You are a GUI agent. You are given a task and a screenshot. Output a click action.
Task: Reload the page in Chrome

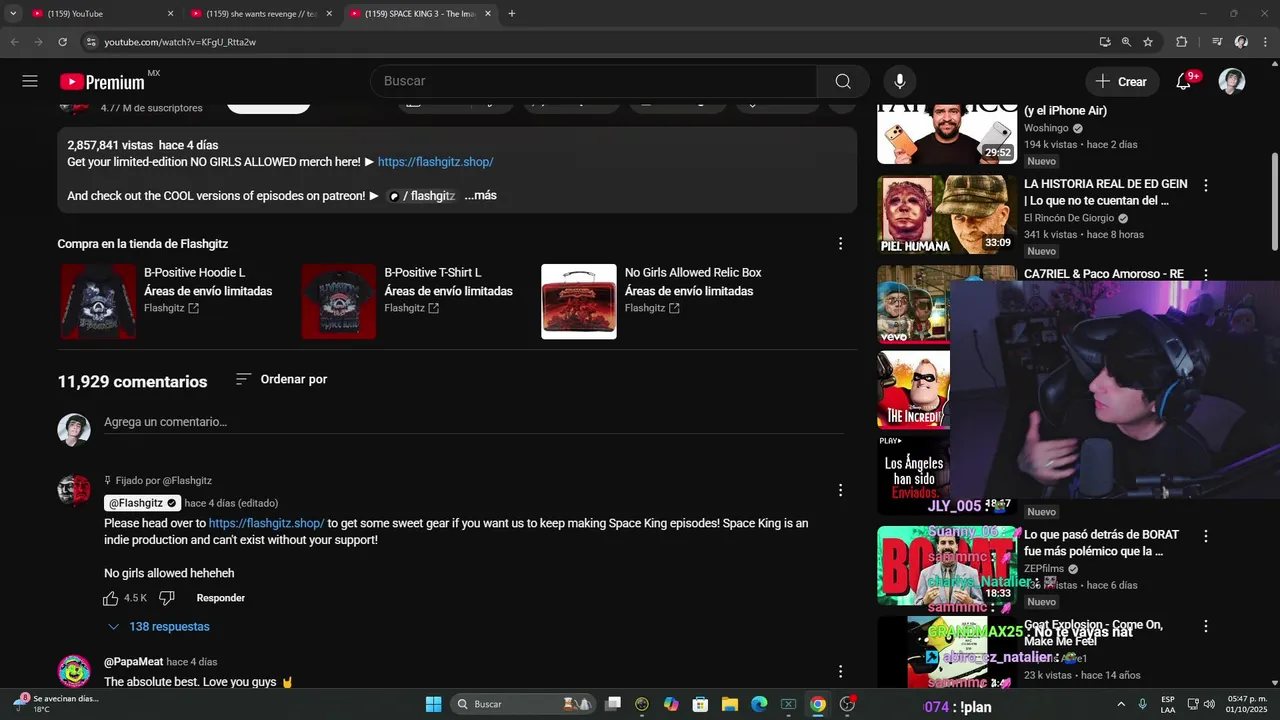pyautogui.click(x=62, y=42)
